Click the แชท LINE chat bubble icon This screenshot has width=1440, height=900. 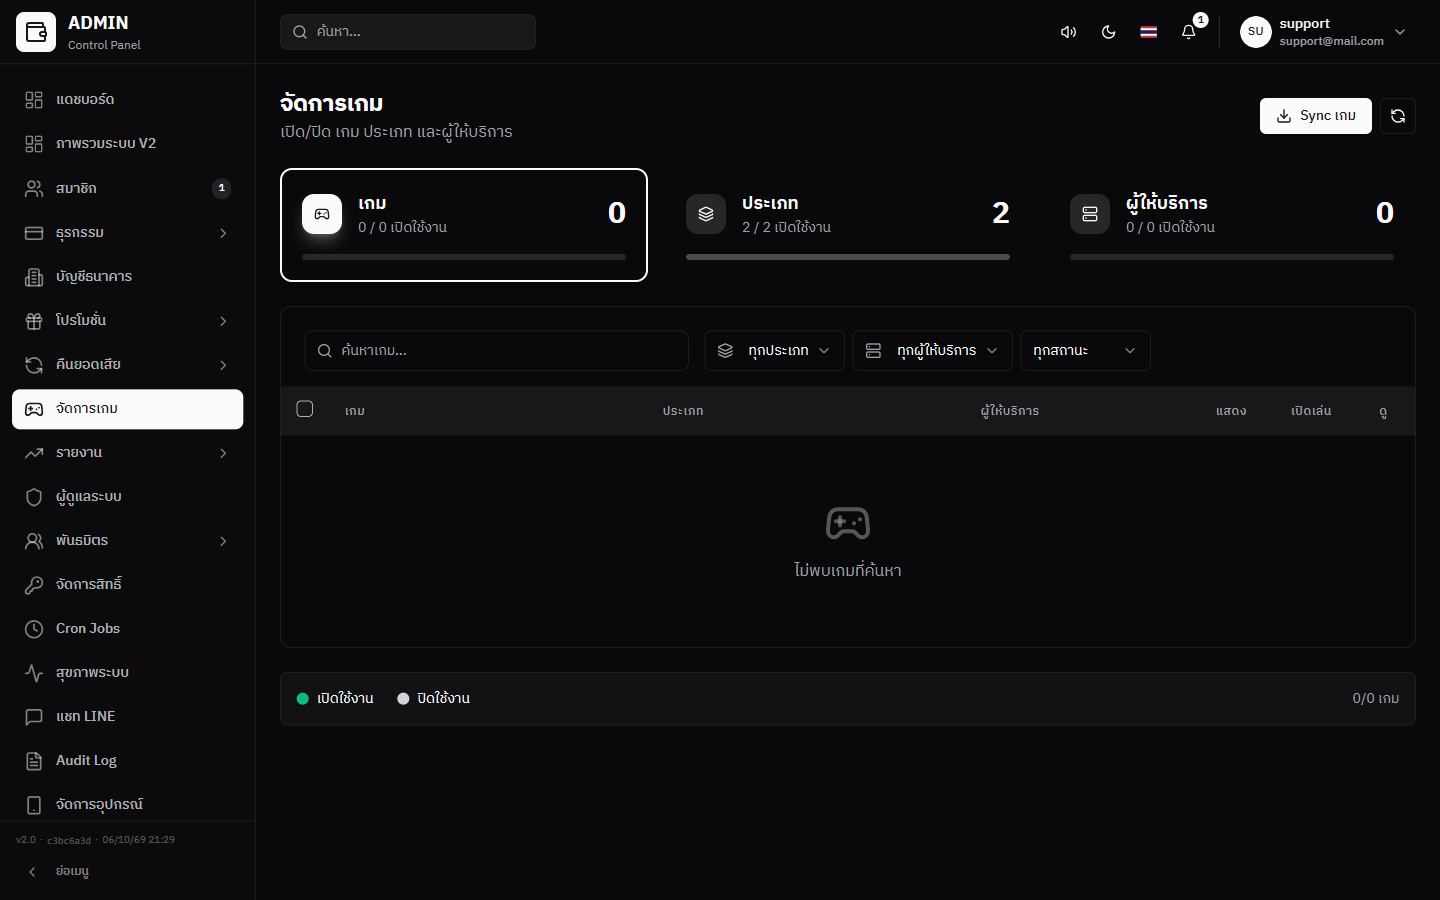click(x=34, y=717)
